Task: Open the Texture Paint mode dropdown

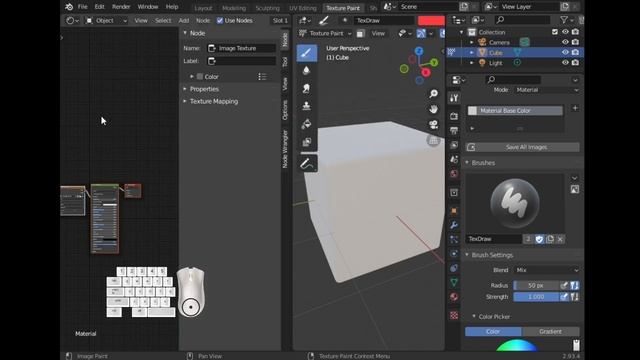Action: [325, 33]
